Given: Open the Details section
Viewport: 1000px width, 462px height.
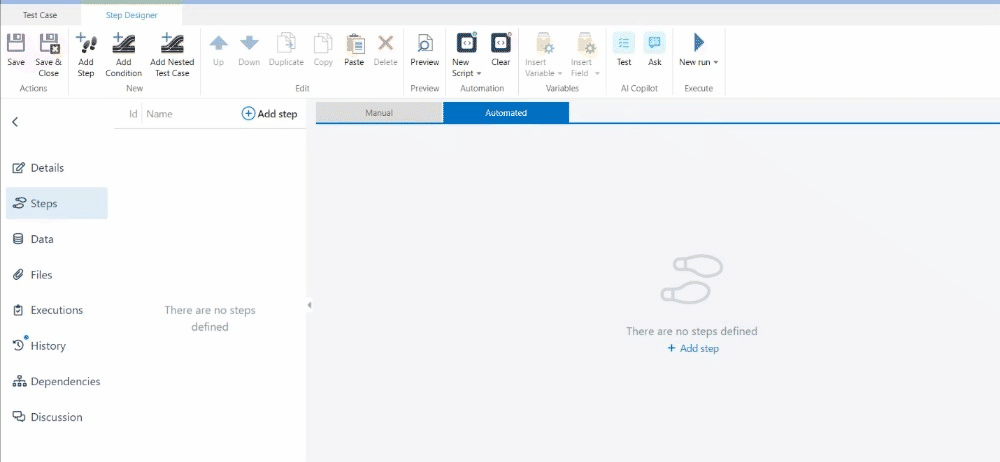Looking at the screenshot, I should coord(47,168).
